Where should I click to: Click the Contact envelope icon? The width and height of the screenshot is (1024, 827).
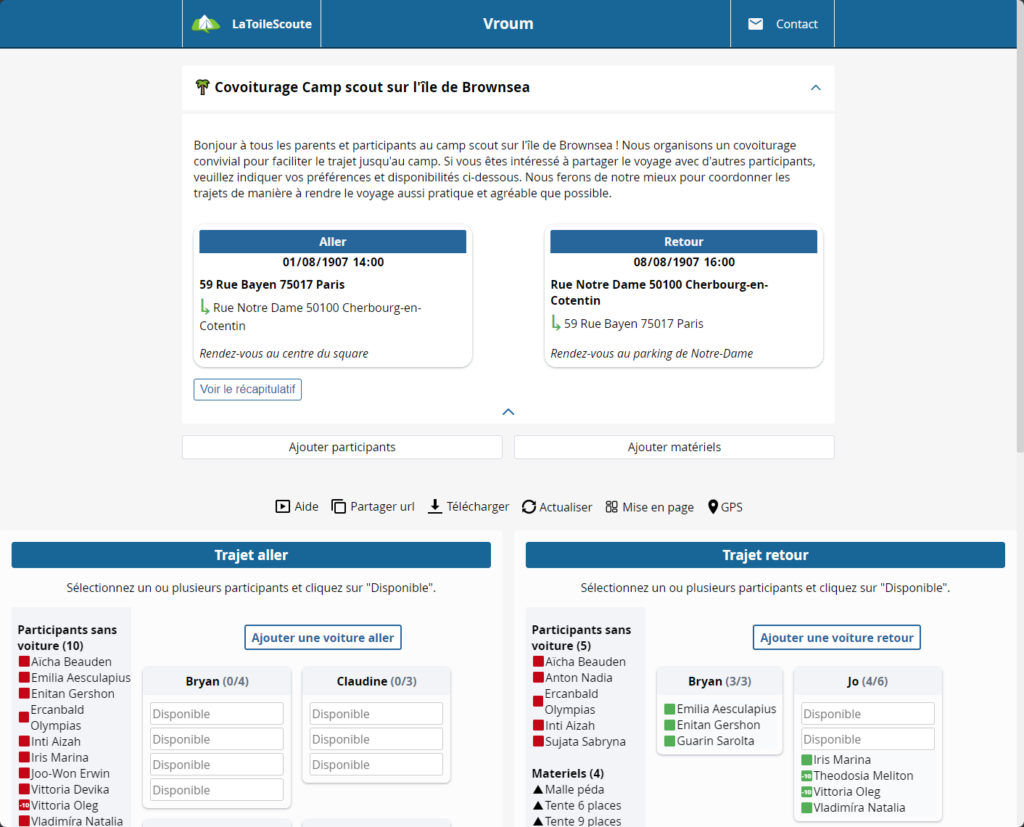point(756,24)
